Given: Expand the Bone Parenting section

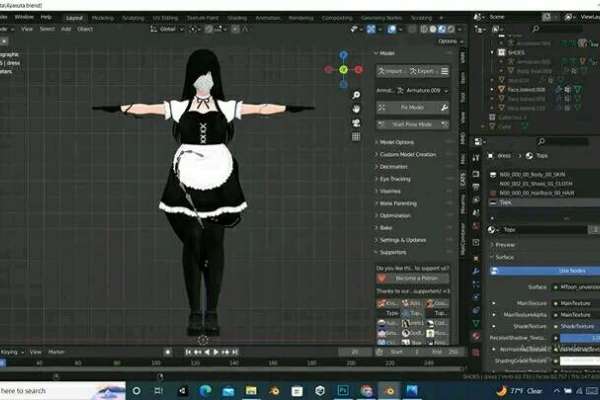Looking at the screenshot, I should click(x=398, y=204).
